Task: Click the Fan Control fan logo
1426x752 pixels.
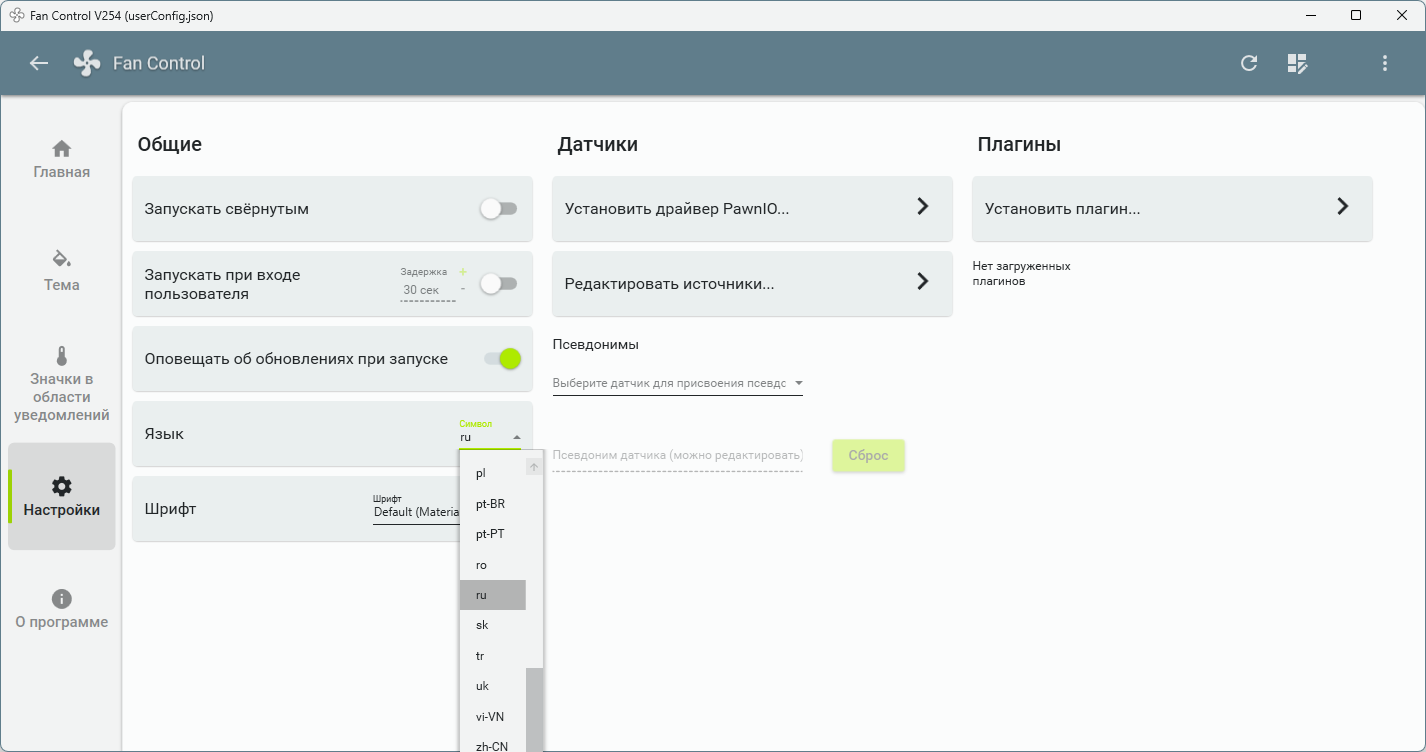Action: 87,63
